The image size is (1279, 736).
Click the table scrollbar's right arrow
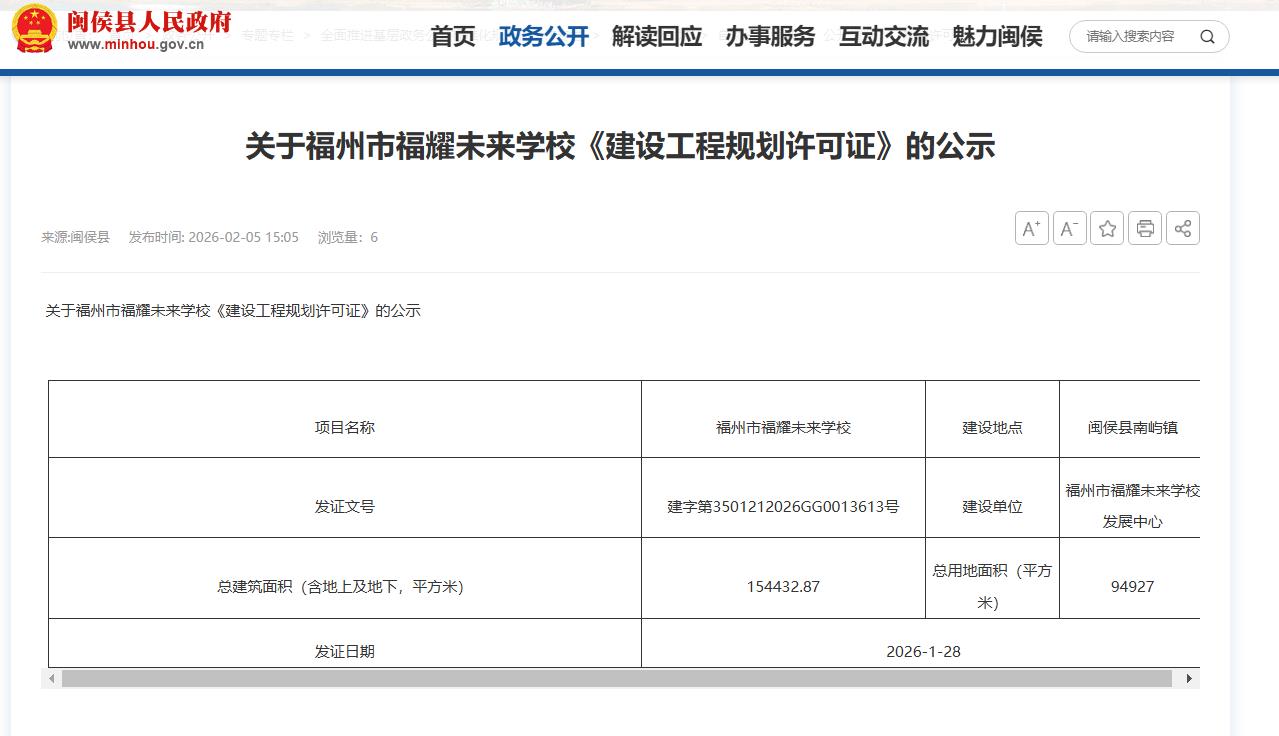coord(1189,679)
